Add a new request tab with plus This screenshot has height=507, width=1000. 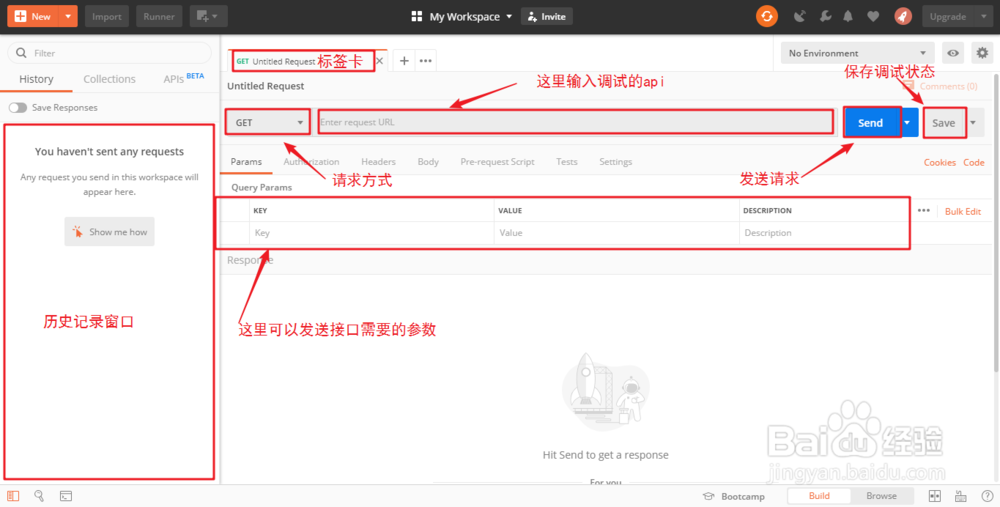click(404, 61)
